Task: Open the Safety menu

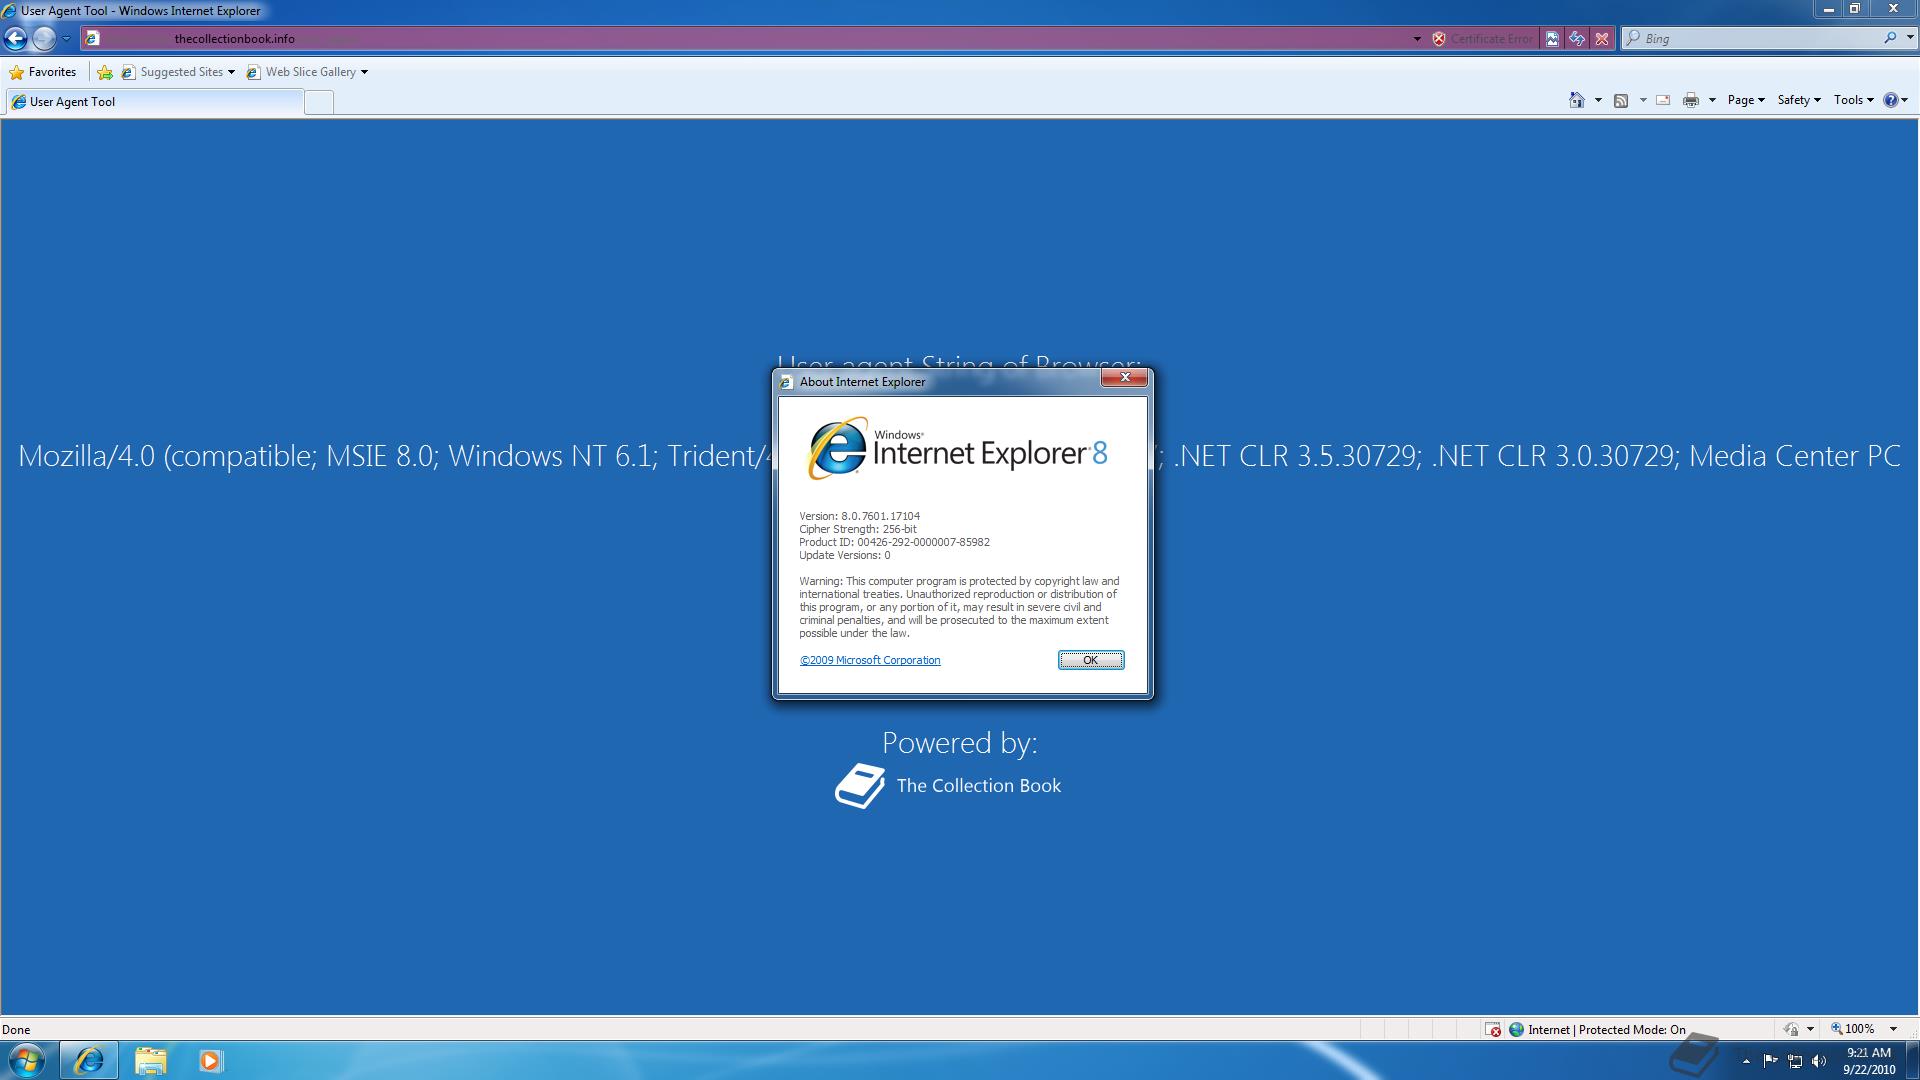Action: 1798,100
